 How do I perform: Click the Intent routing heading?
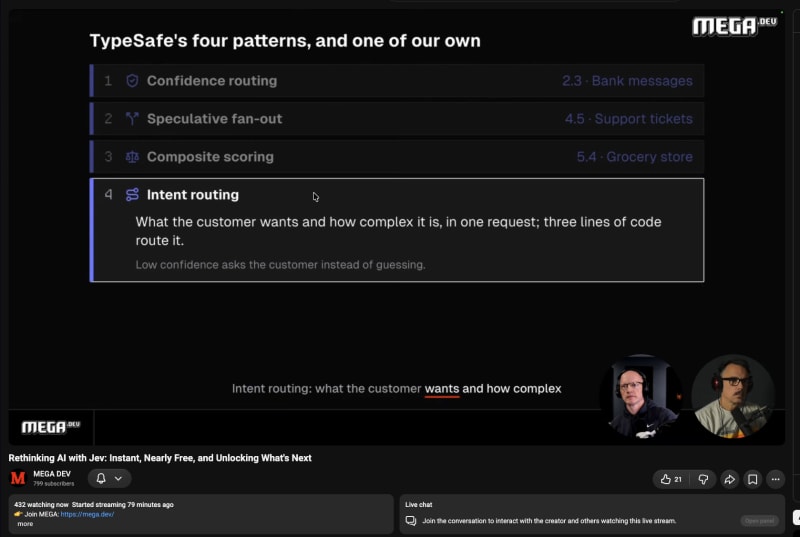pos(193,195)
